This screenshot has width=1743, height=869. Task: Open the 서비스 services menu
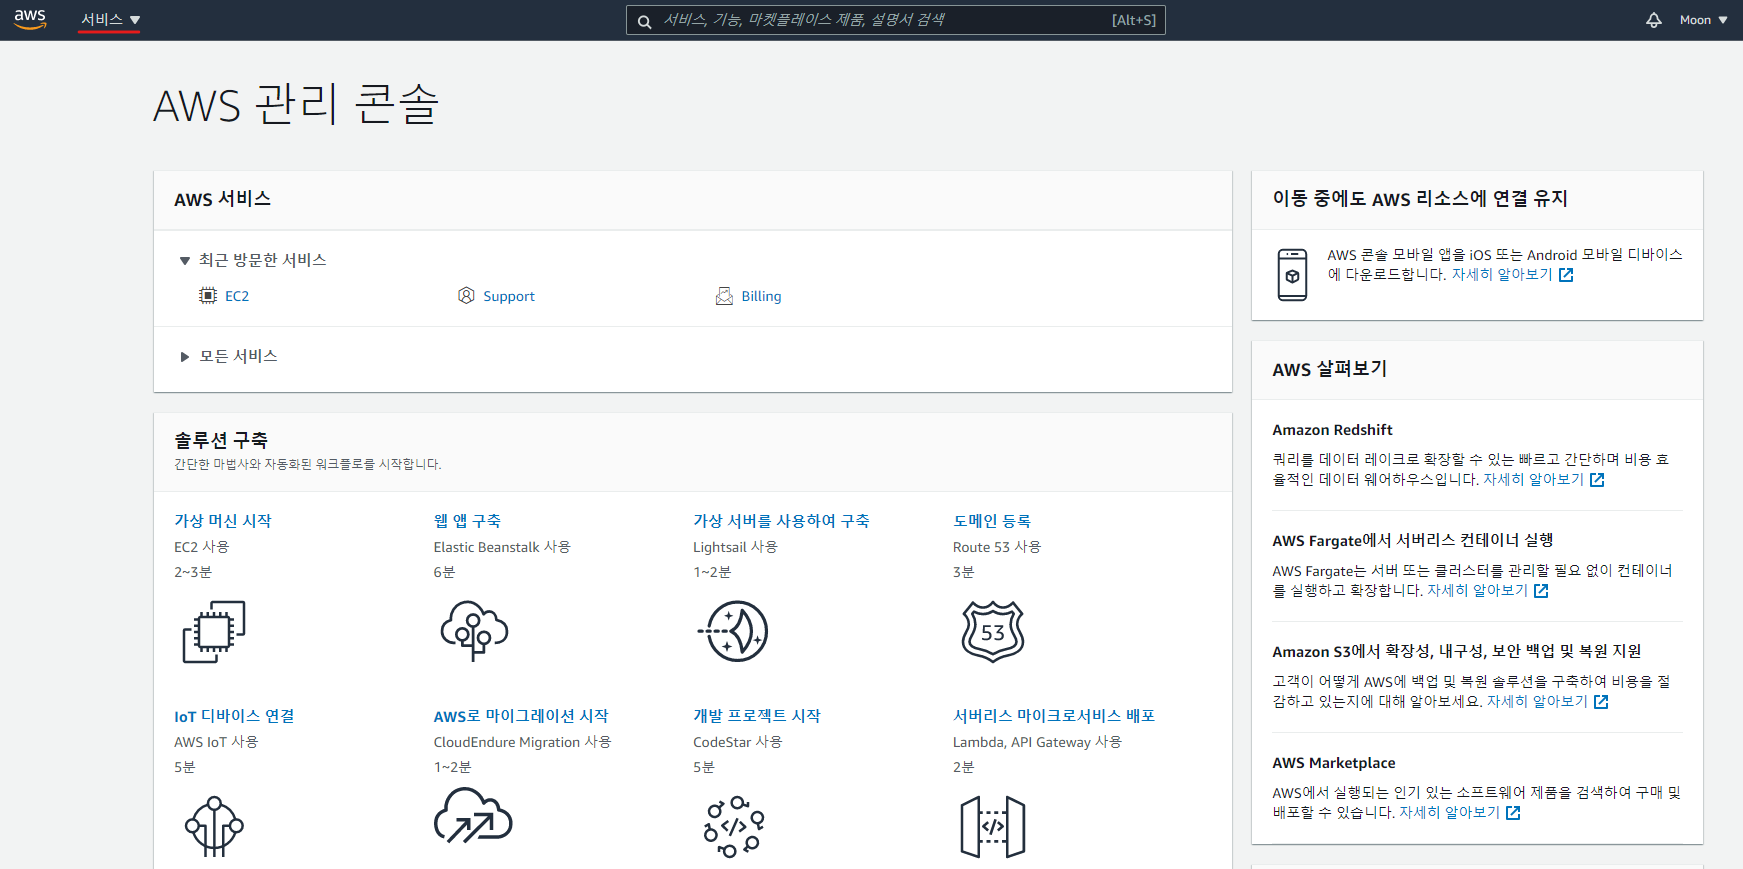tap(110, 20)
